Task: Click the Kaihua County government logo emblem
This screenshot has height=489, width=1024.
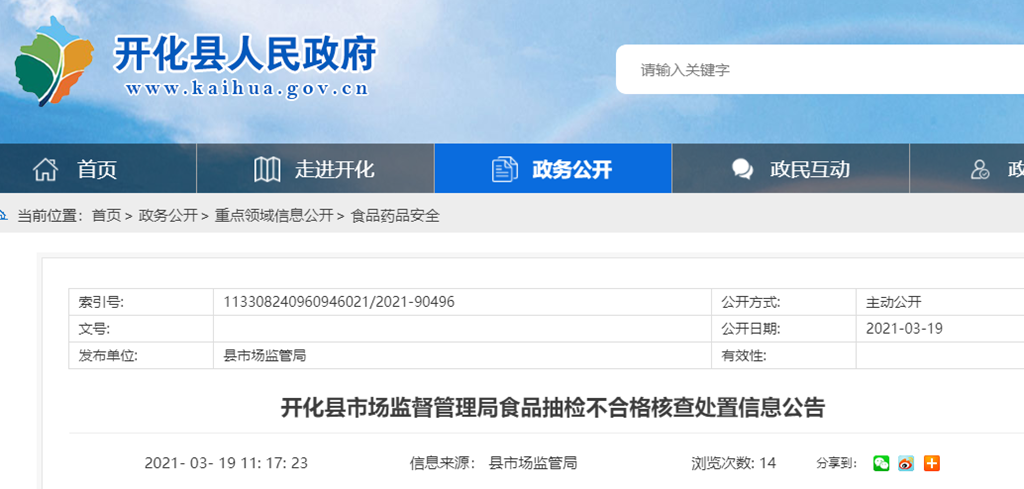Action: pyautogui.click(x=54, y=61)
